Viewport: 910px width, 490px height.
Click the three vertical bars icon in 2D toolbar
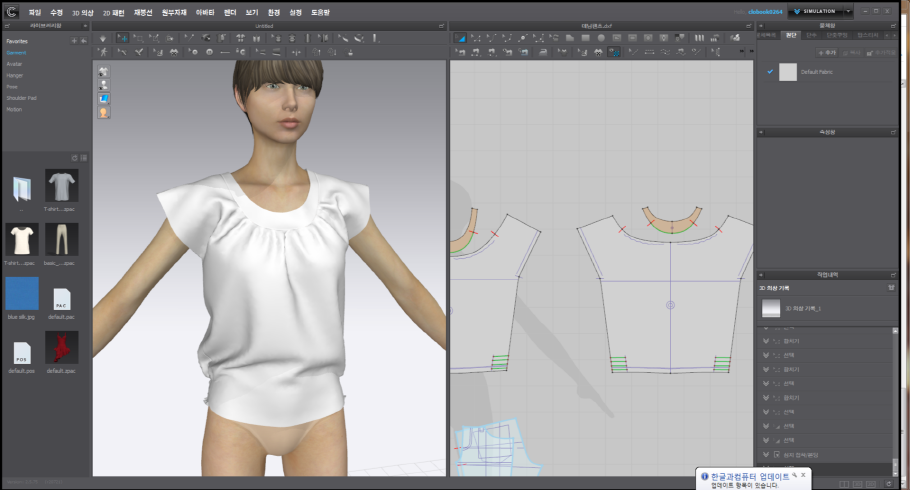click(699, 38)
